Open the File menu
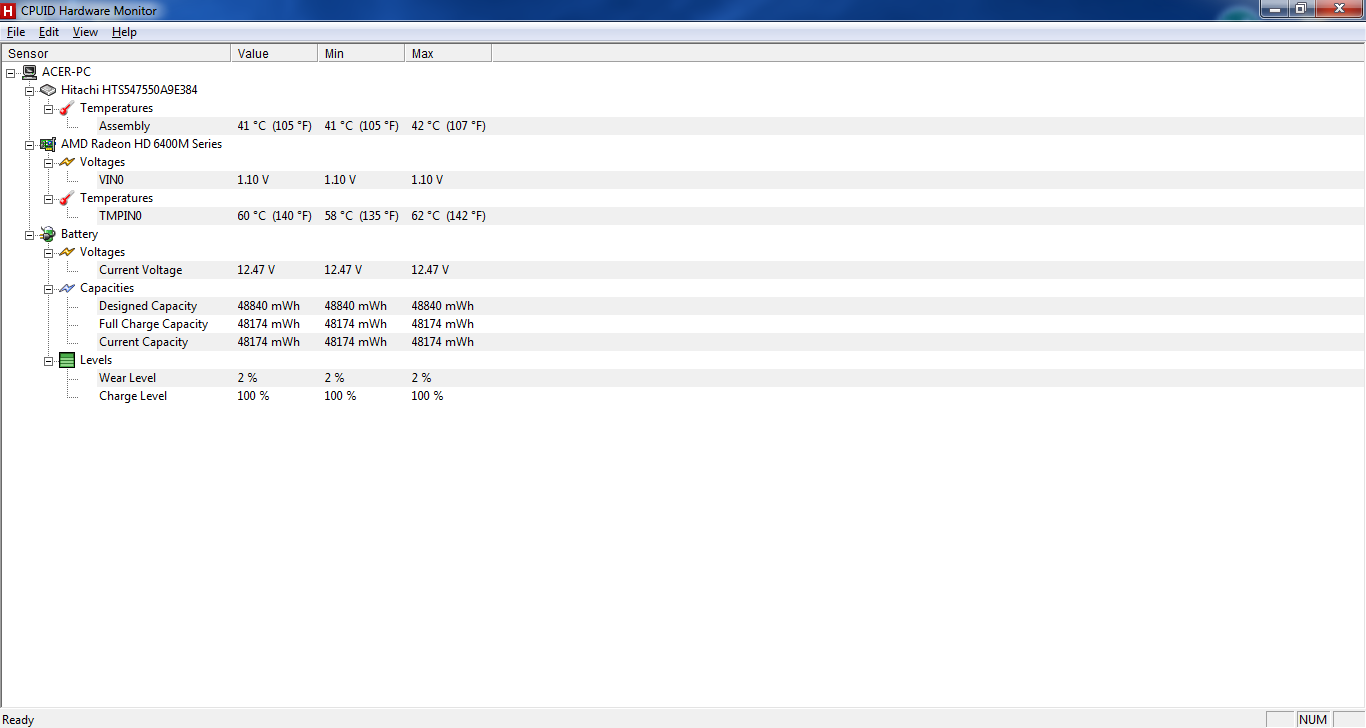The height and width of the screenshot is (728, 1366). click(x=16, y=32)
